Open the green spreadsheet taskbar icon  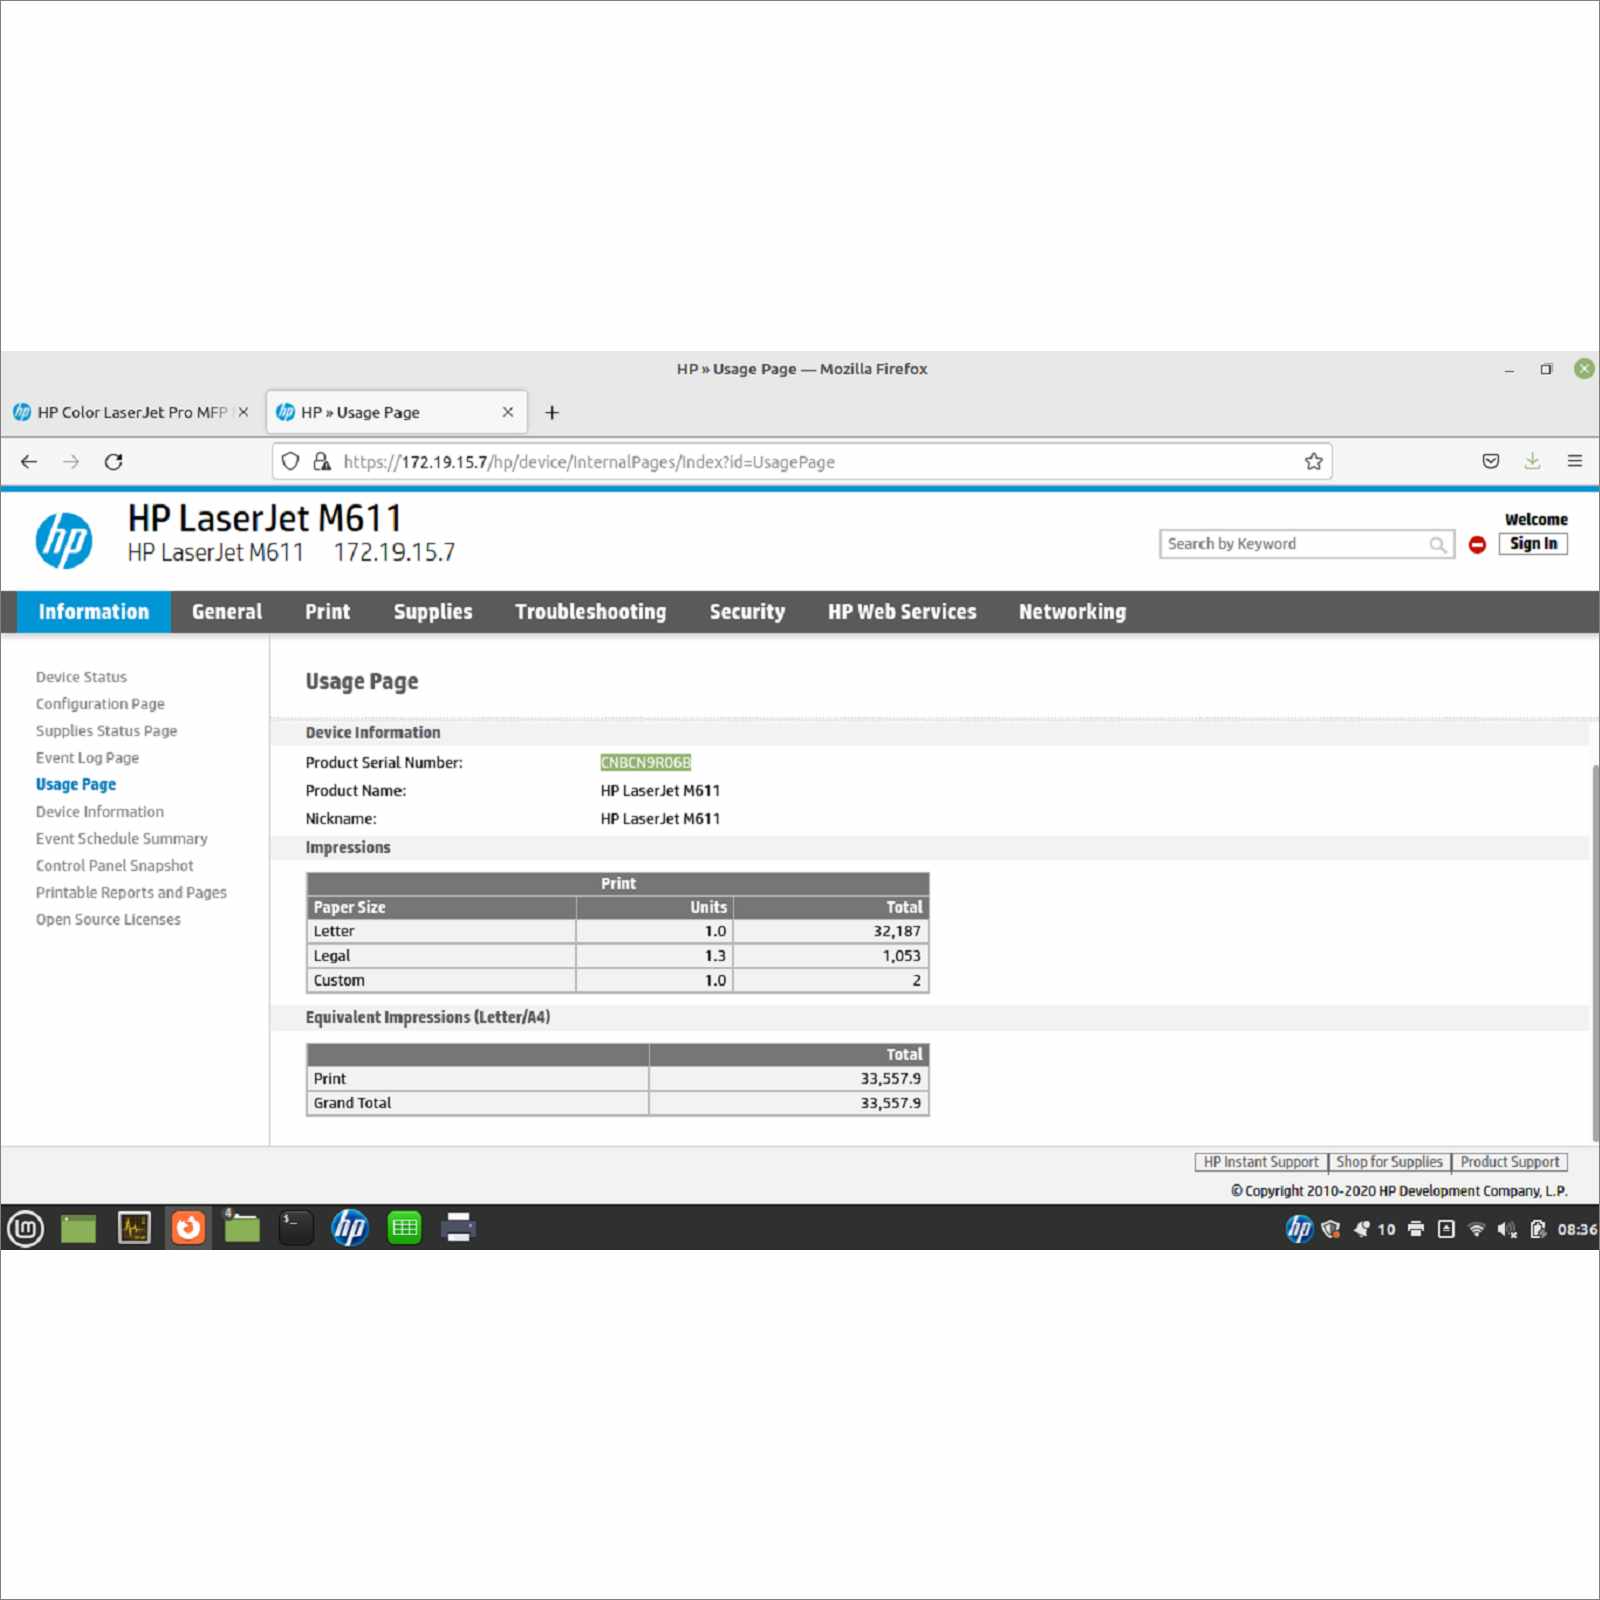coord(405,1228)
